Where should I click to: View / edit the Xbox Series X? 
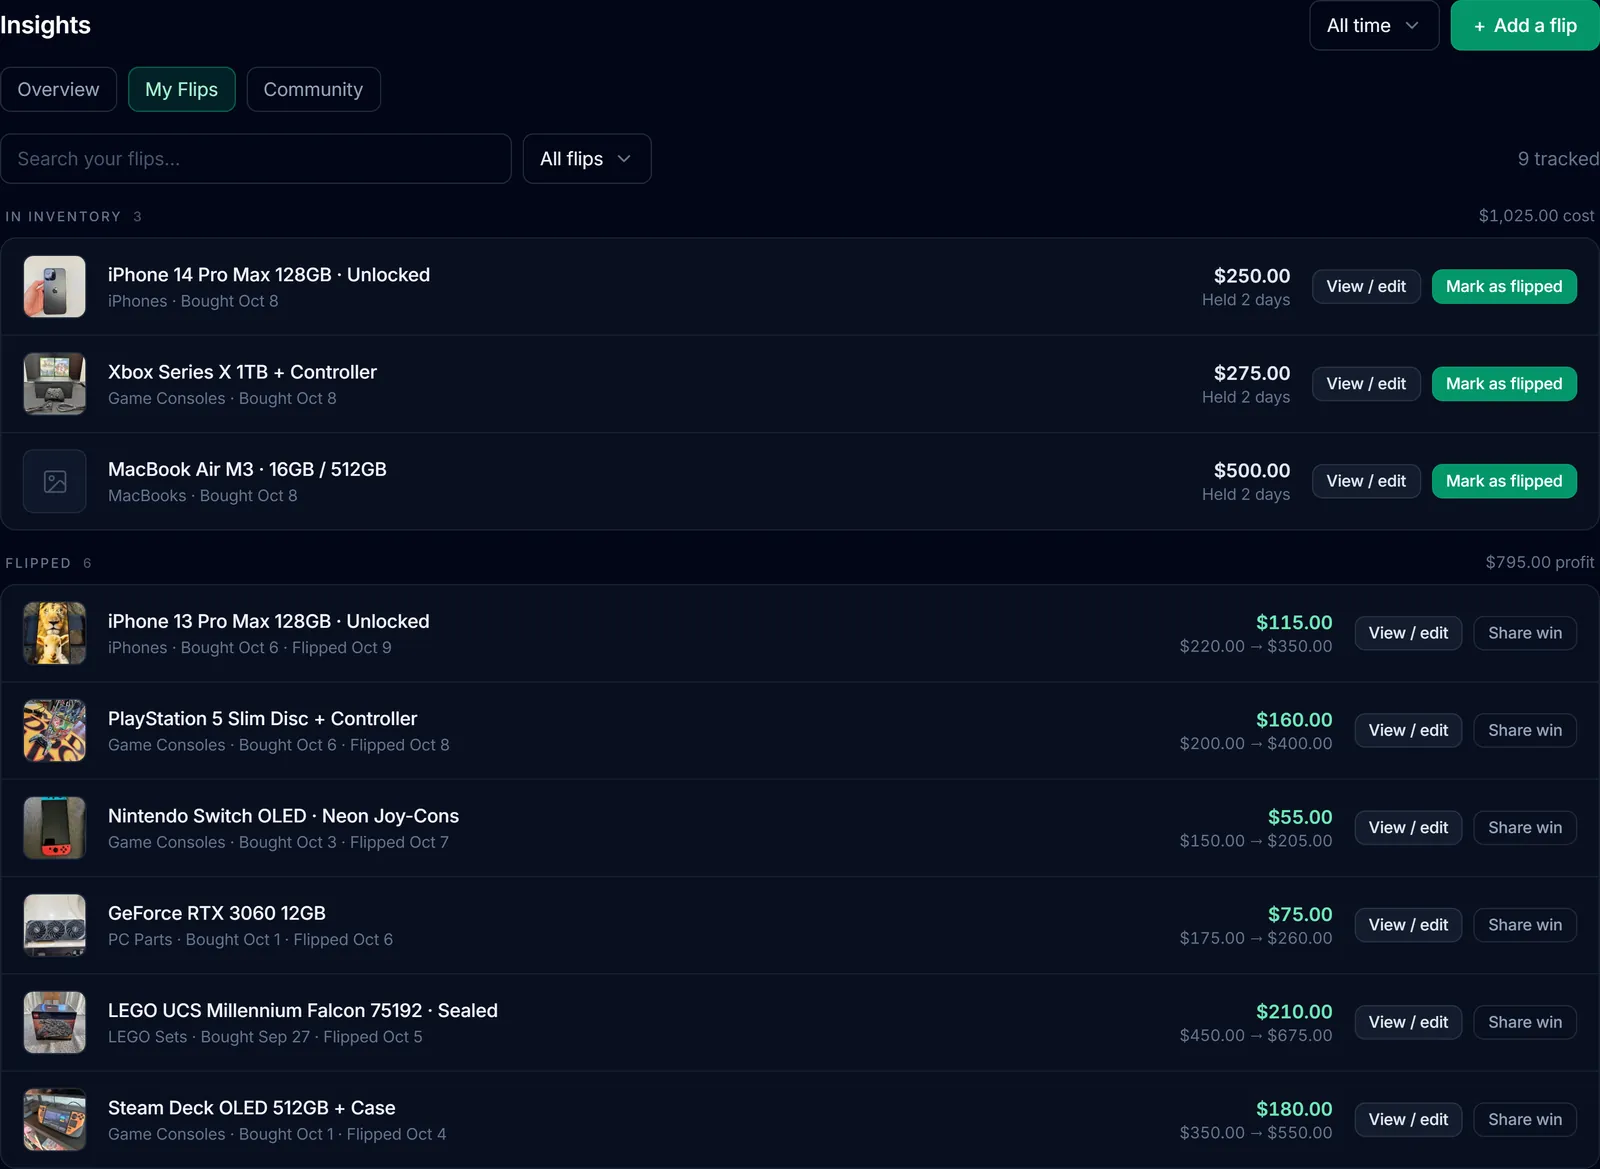click(1366, 384)
